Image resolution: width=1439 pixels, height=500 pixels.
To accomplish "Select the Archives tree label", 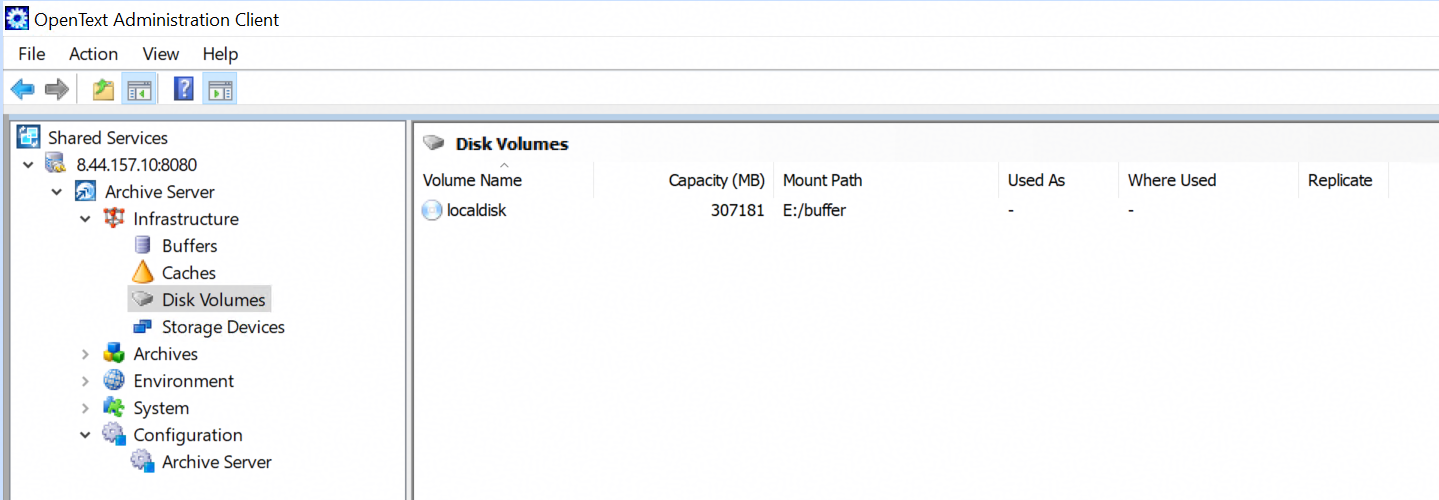I will tap(166, 354).
